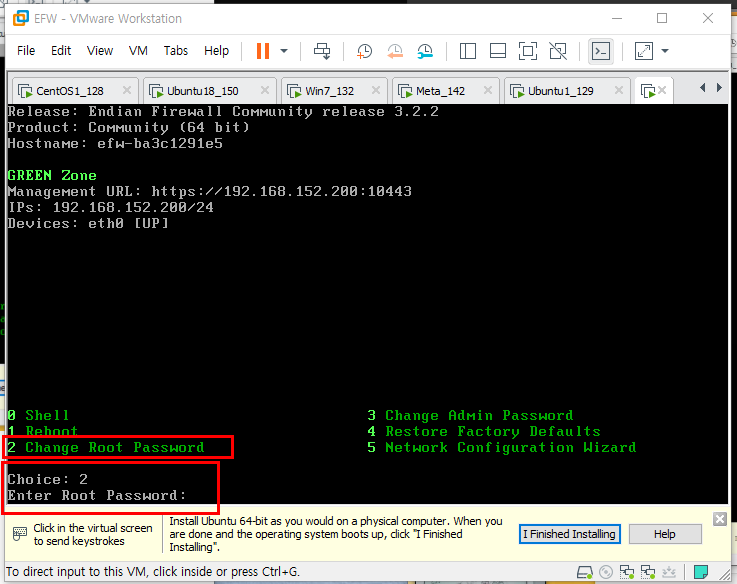Click '2 Change Root Password' console line
Image resolution: width=737 pixels, height=584 pixels.
106,447
